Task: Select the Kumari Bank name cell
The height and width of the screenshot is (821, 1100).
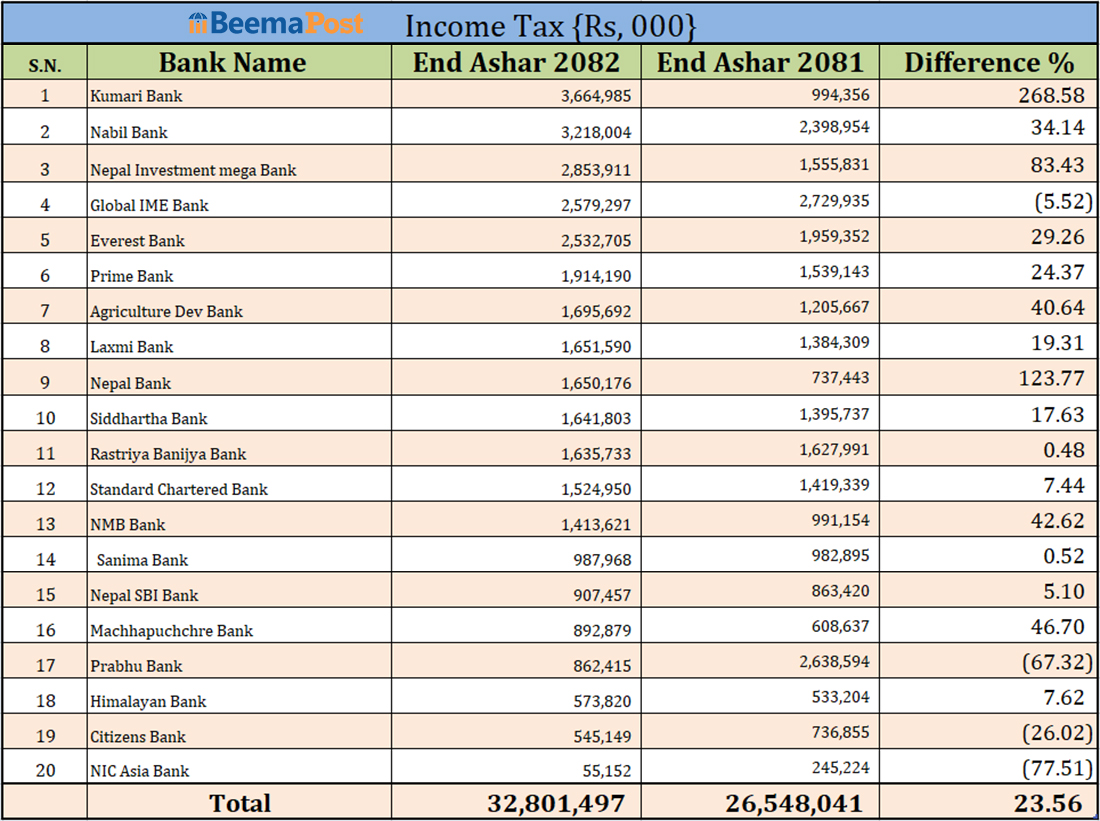Action: coord(136,97)
